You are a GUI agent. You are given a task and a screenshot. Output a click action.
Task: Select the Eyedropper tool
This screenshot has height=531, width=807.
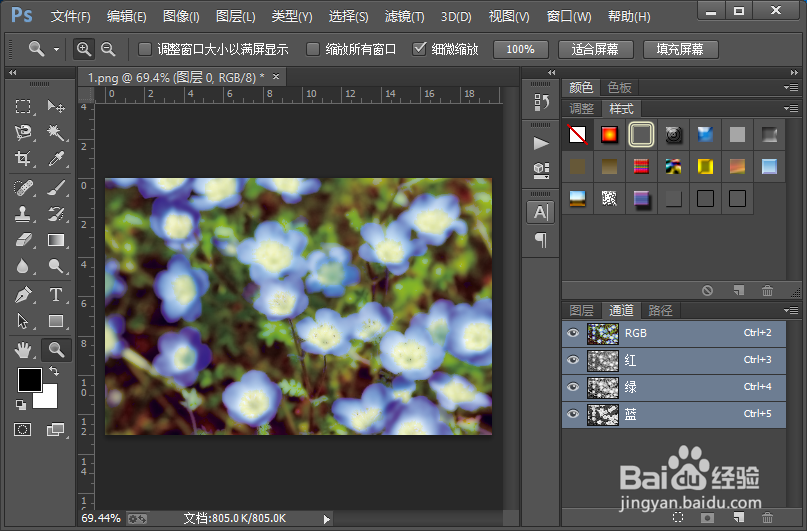[x=56, y=158]
